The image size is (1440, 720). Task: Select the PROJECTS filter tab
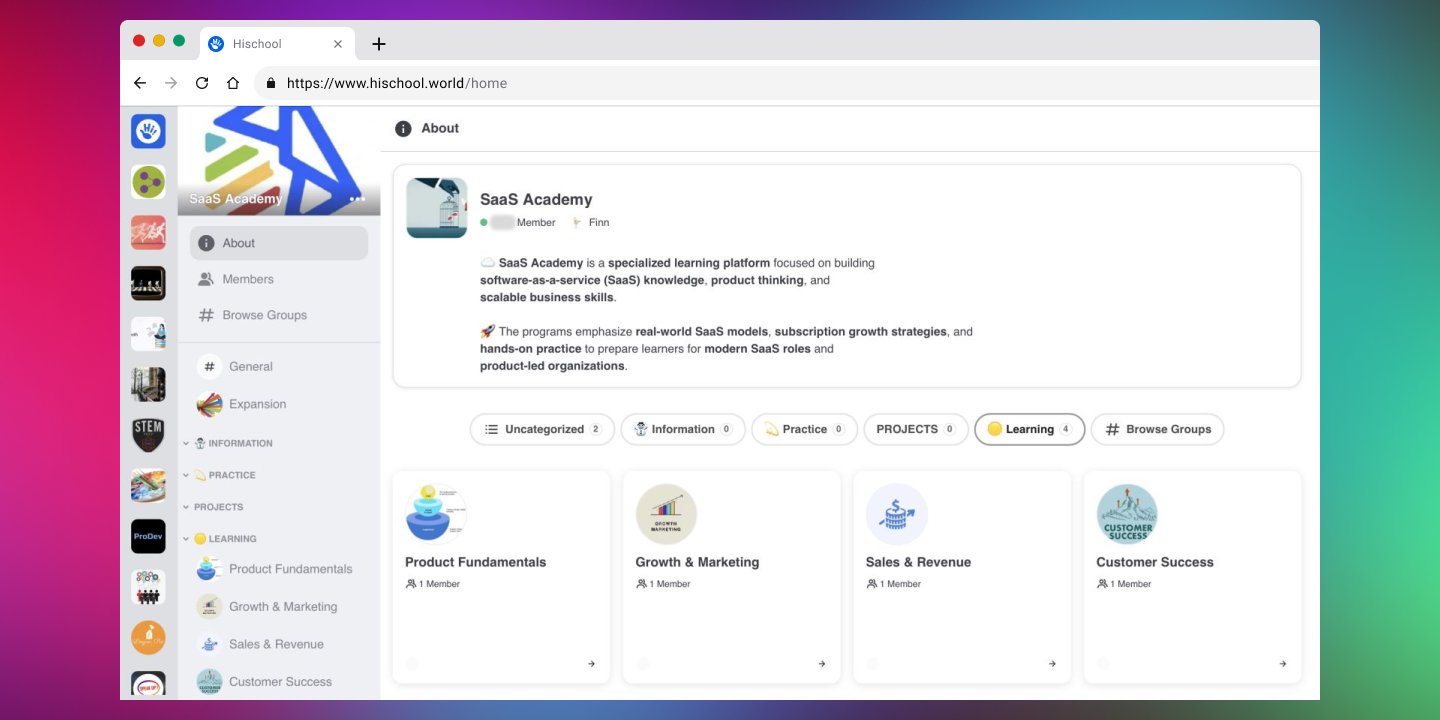click(916, 429)
